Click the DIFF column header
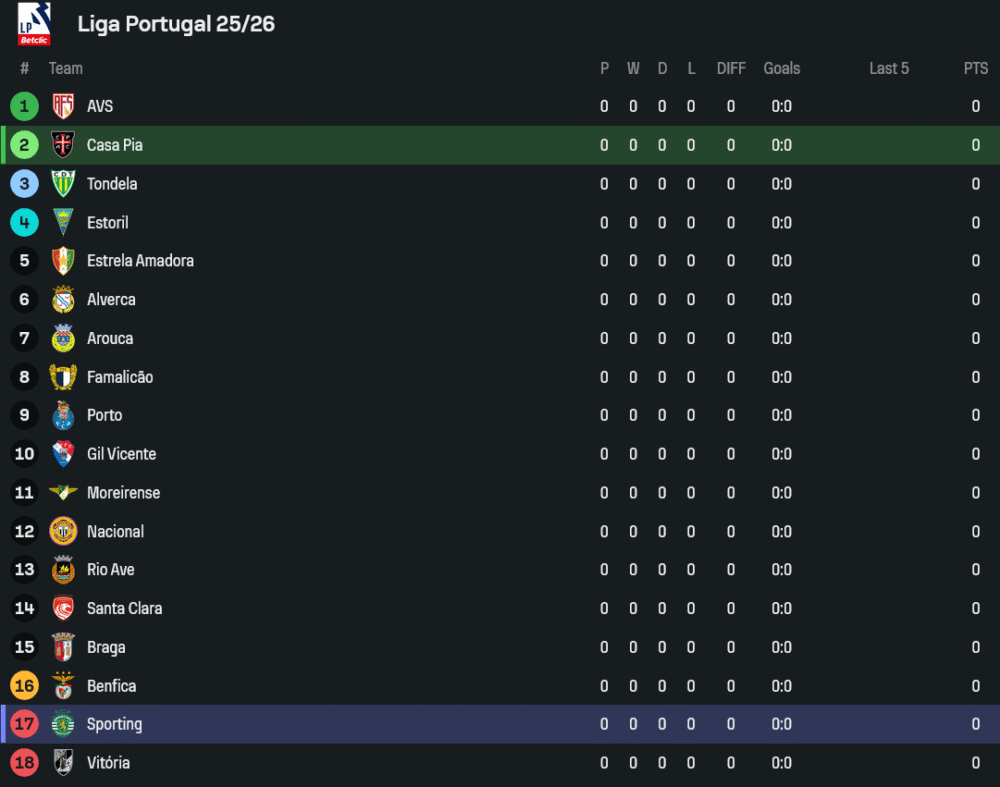The image size is (1000, 787). pyautogui.click(x=731, y=68)
